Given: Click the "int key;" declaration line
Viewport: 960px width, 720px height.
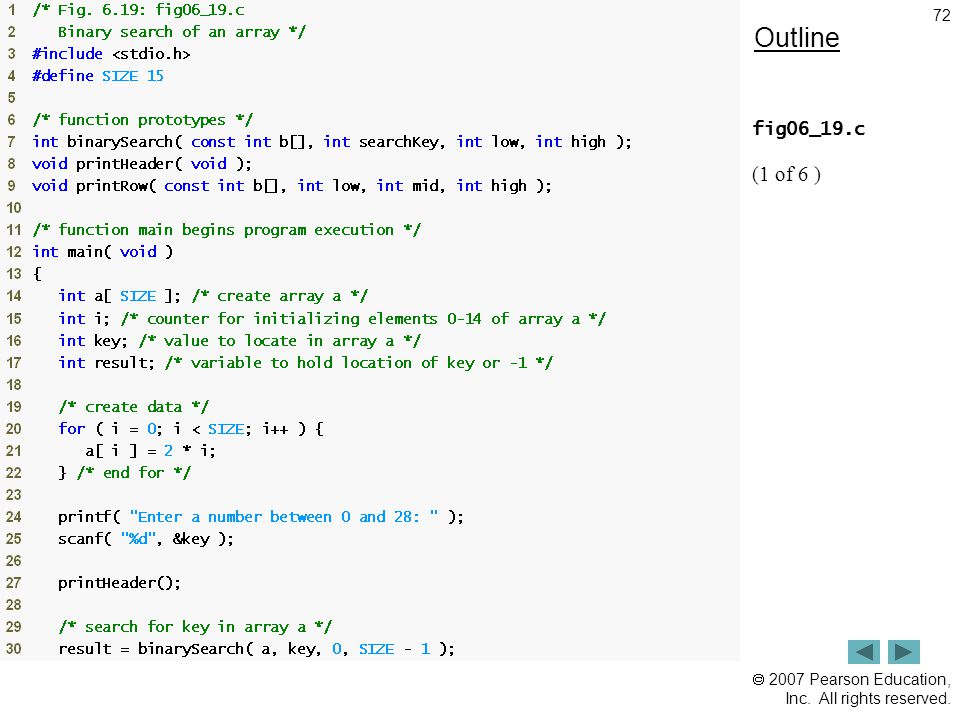Looking at the screenshot, I should coord(239,341).
